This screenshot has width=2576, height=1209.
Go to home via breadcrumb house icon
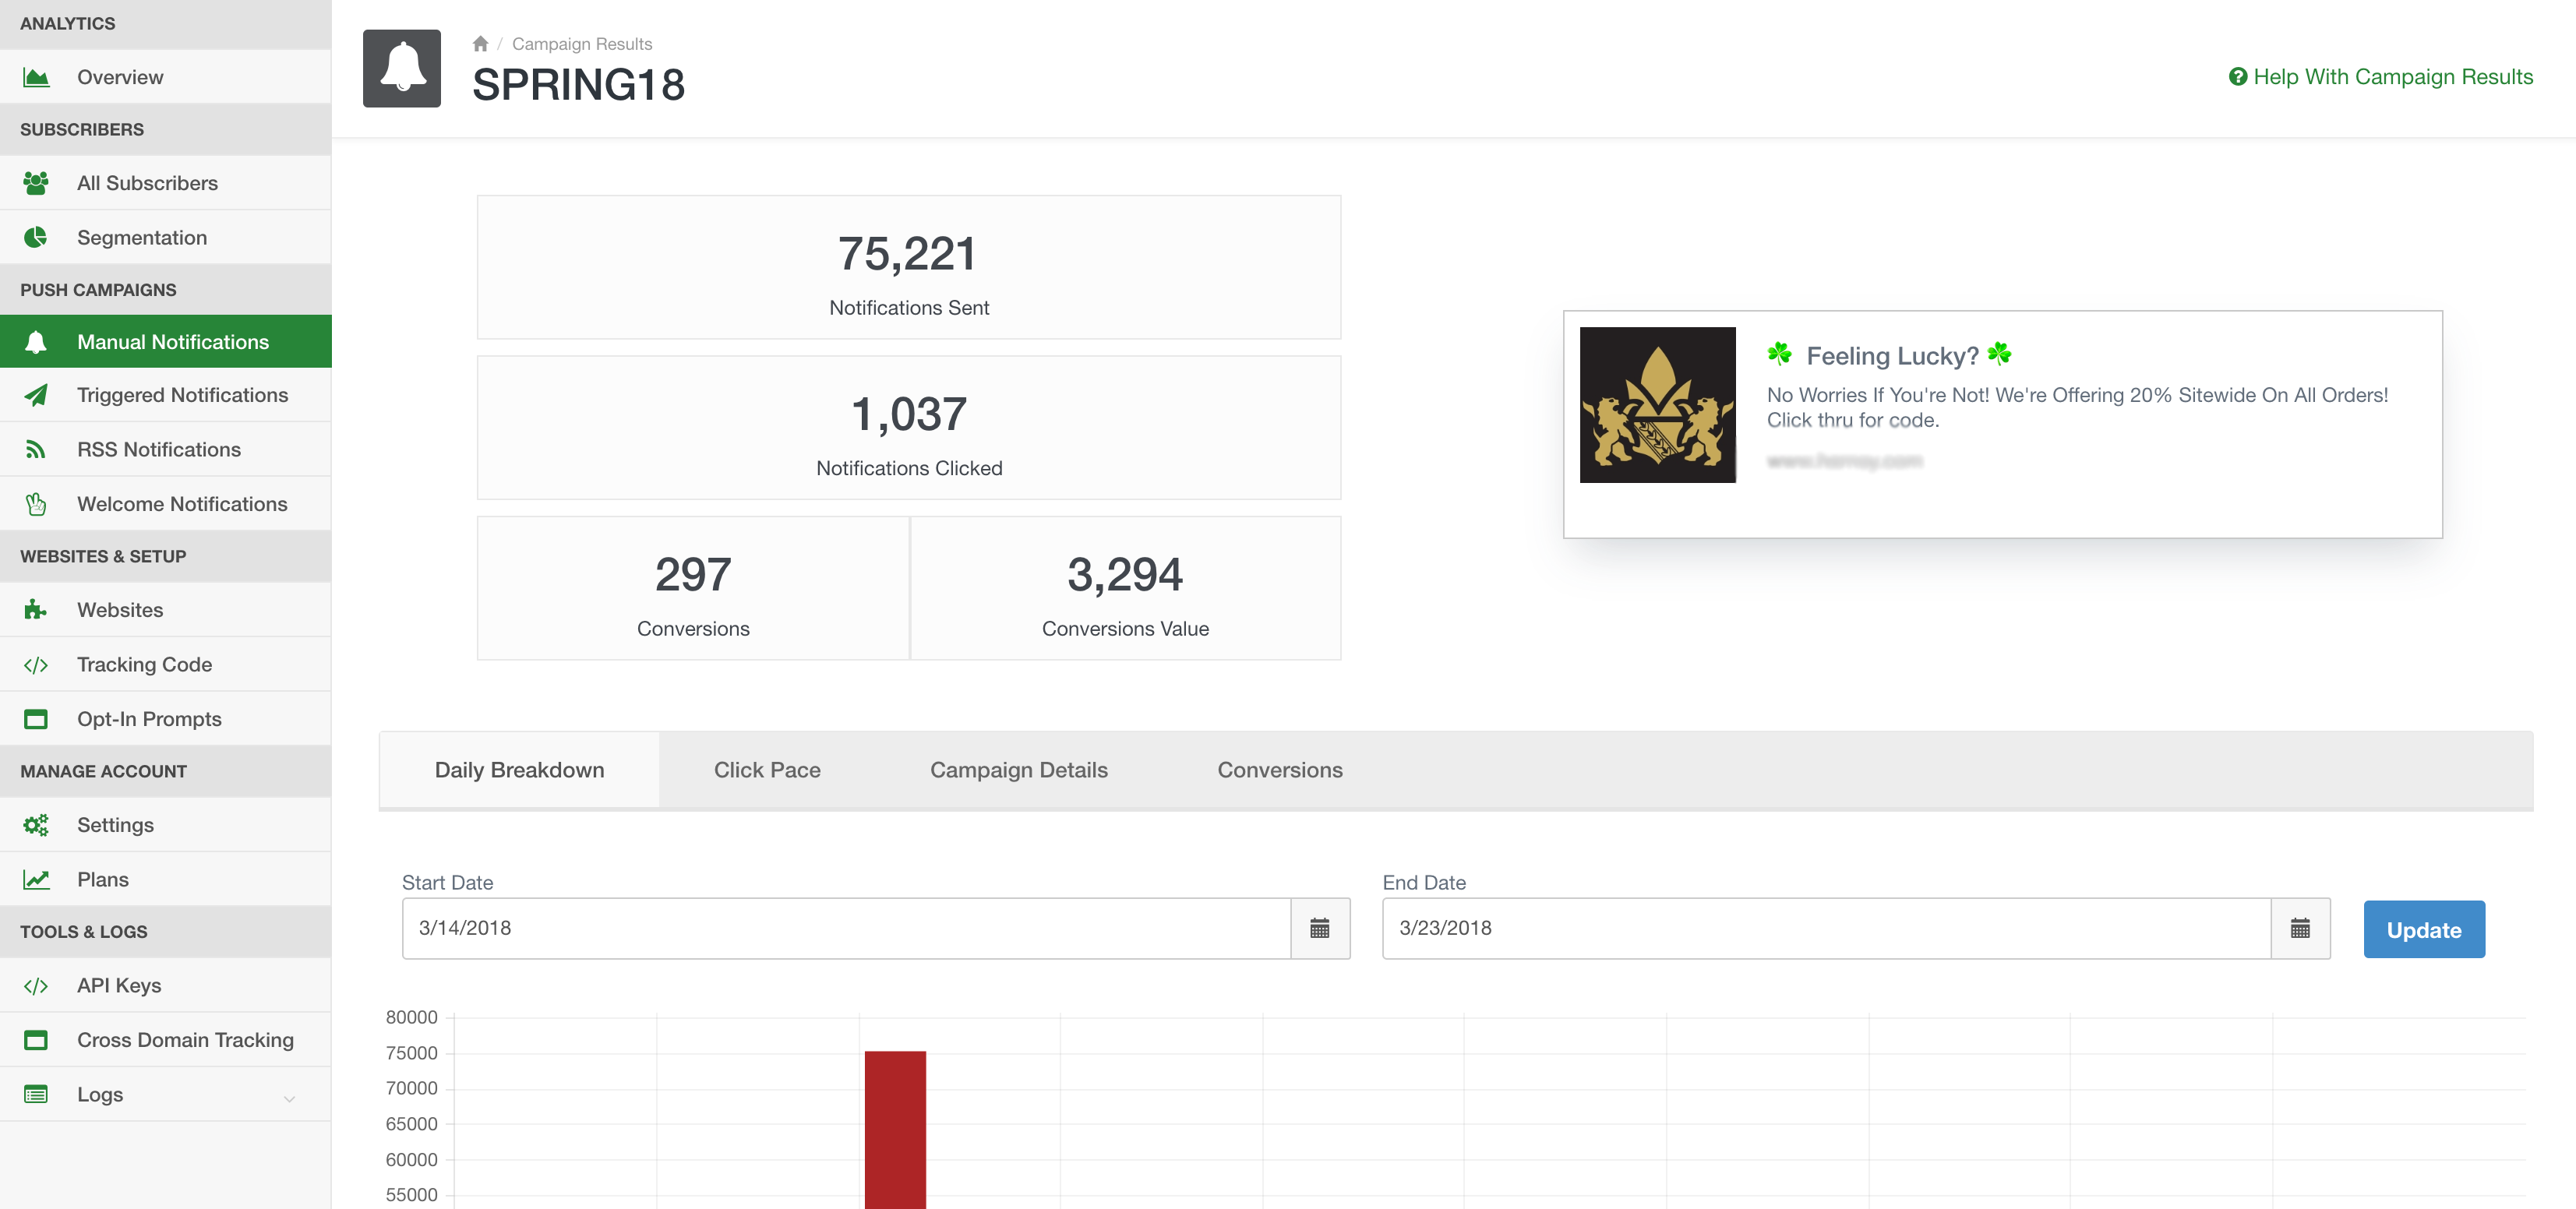[x=480, y=43]
